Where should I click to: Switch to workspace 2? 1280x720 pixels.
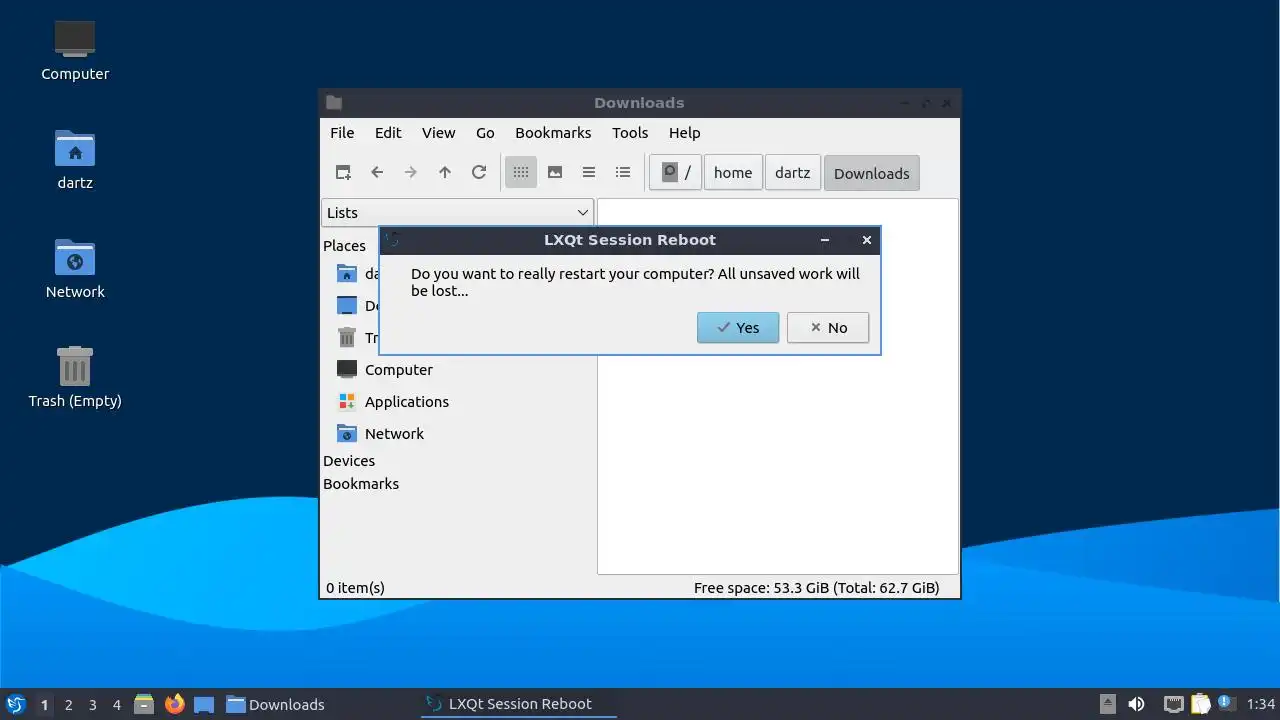pyautogui.click(x=68, y=705)
